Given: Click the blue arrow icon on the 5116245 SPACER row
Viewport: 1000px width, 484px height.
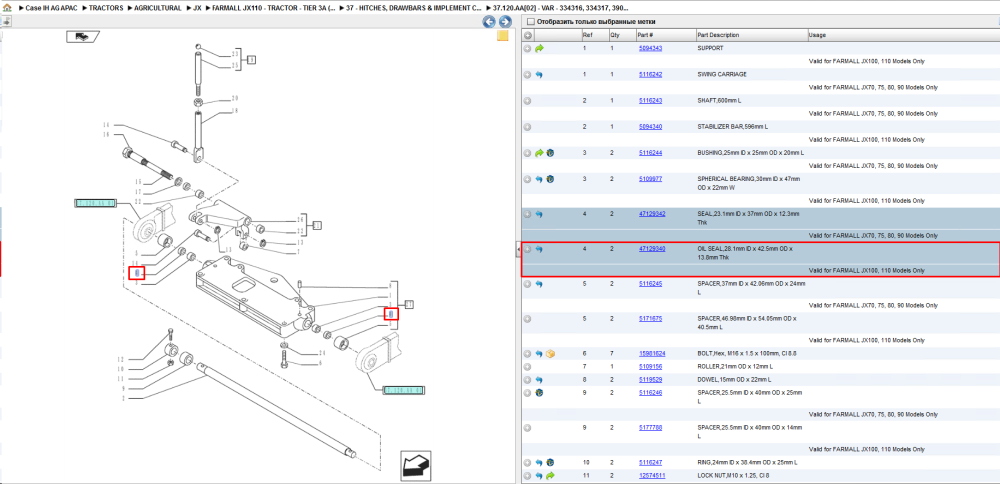Looking at the screenshot, I should (539, 284).
